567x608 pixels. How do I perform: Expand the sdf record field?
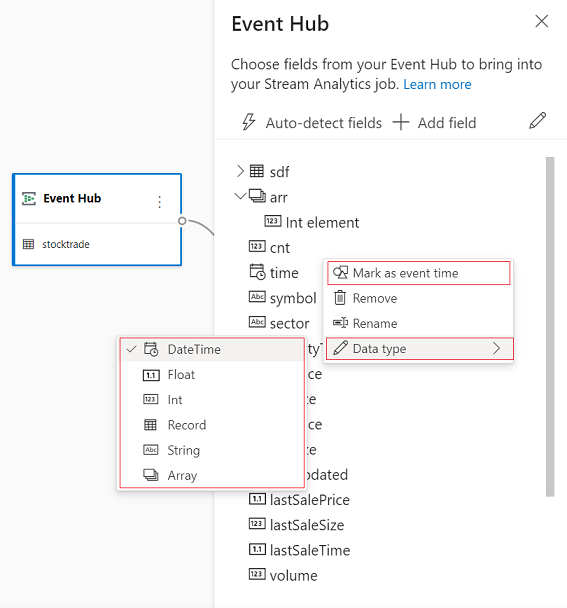click(x=240, y=171)
